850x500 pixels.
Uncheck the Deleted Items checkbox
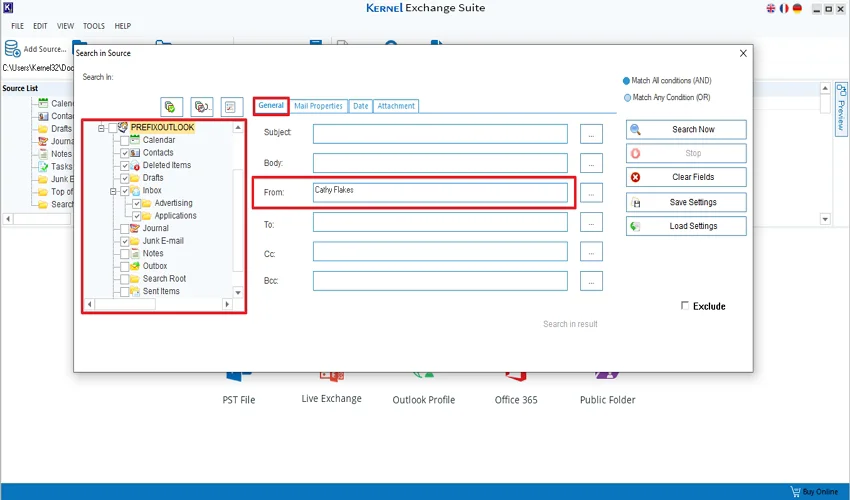pyautogui.click(x=125, y=165)
